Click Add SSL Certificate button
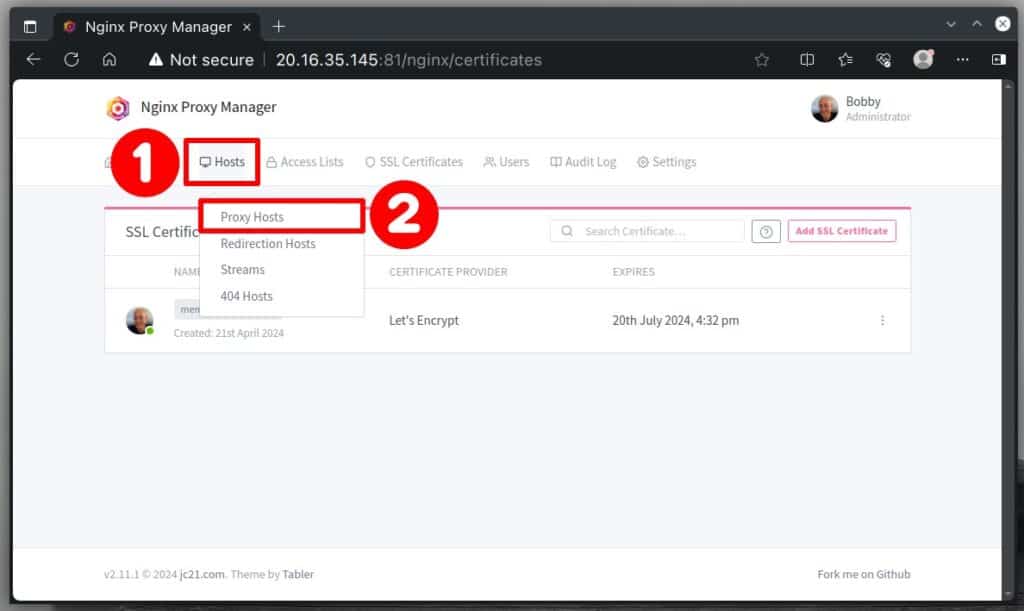 pyautogui.click(x=842, y=231)
